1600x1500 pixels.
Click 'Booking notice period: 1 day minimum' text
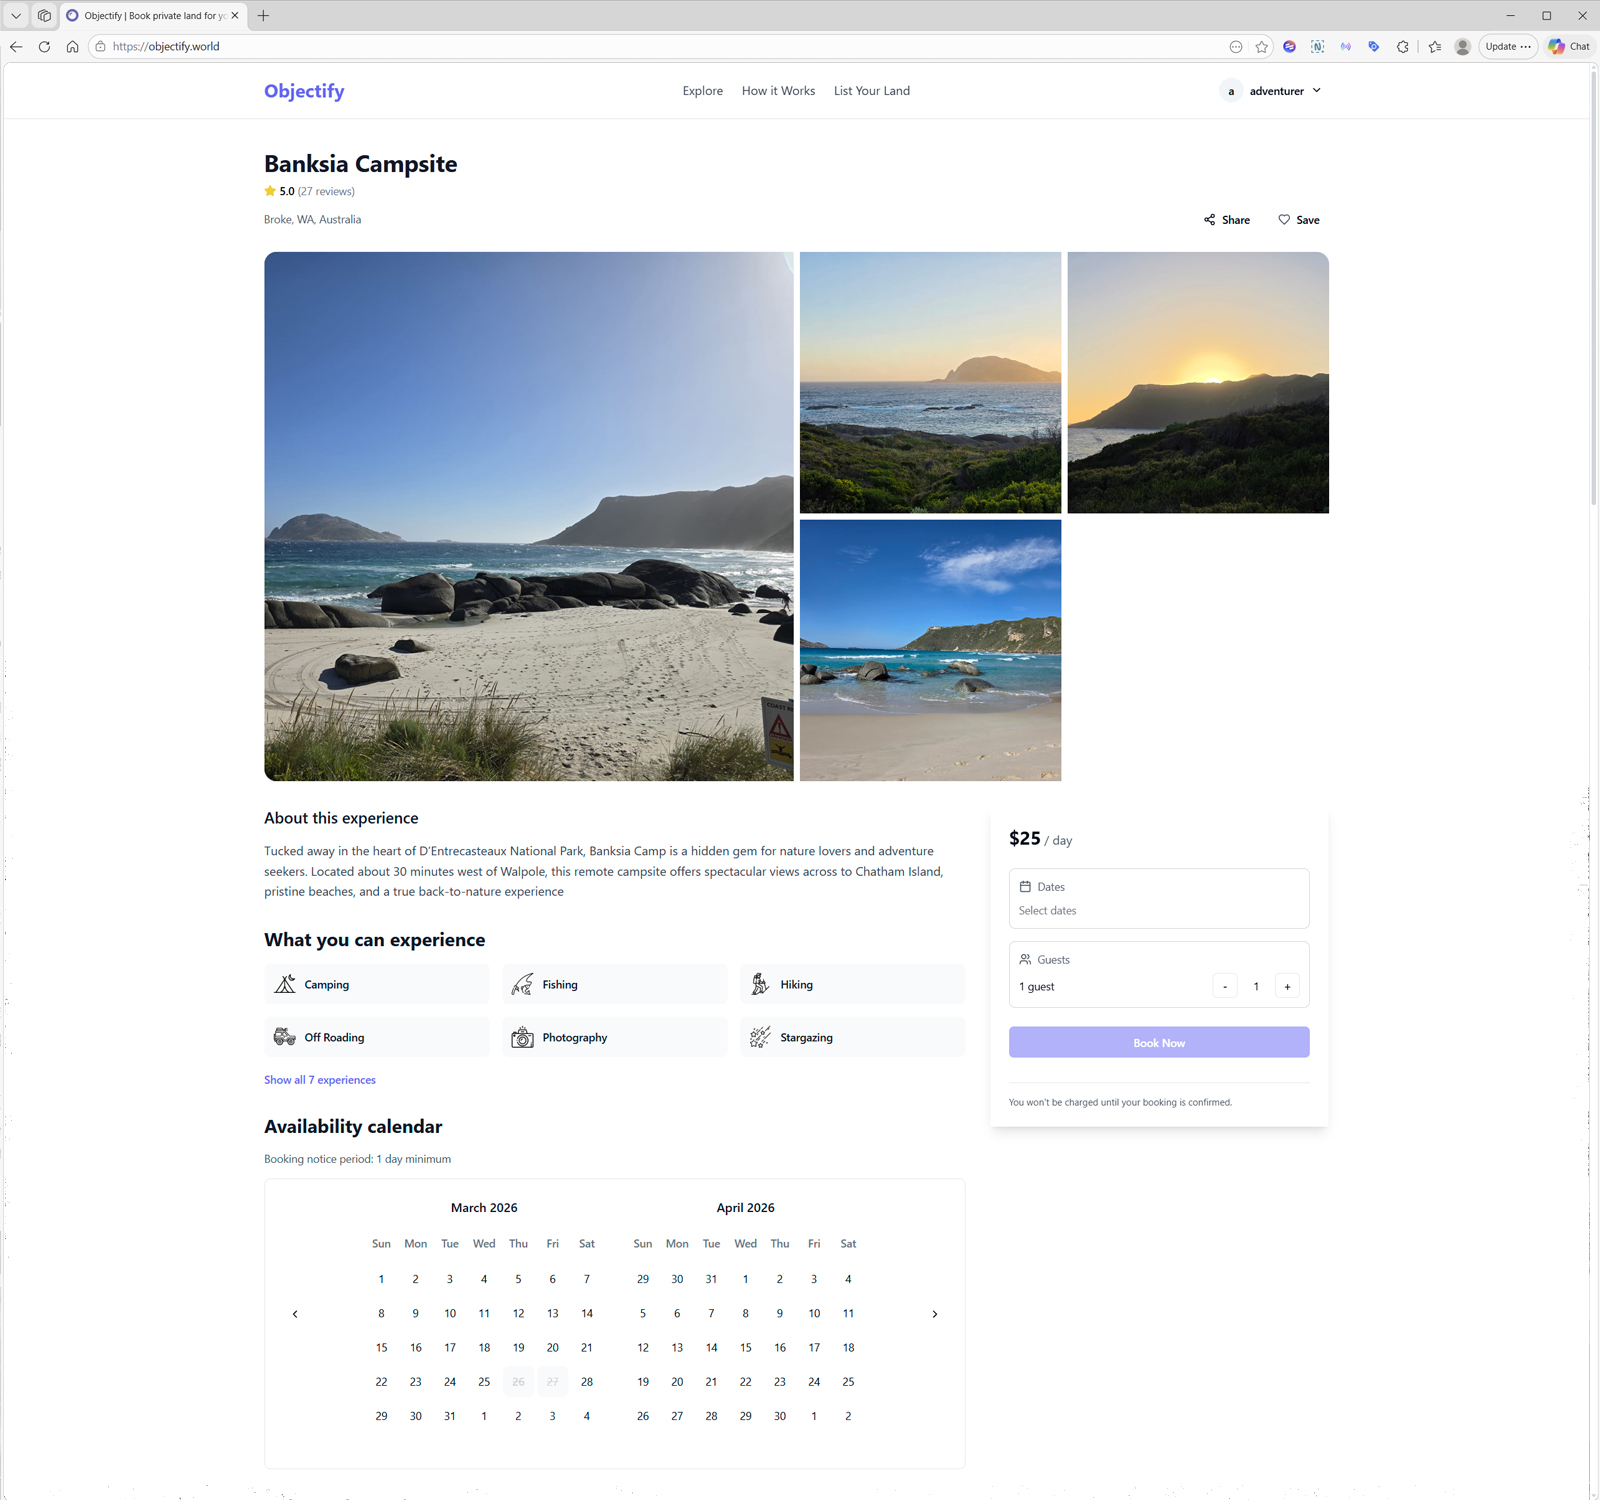[358, 1159]
